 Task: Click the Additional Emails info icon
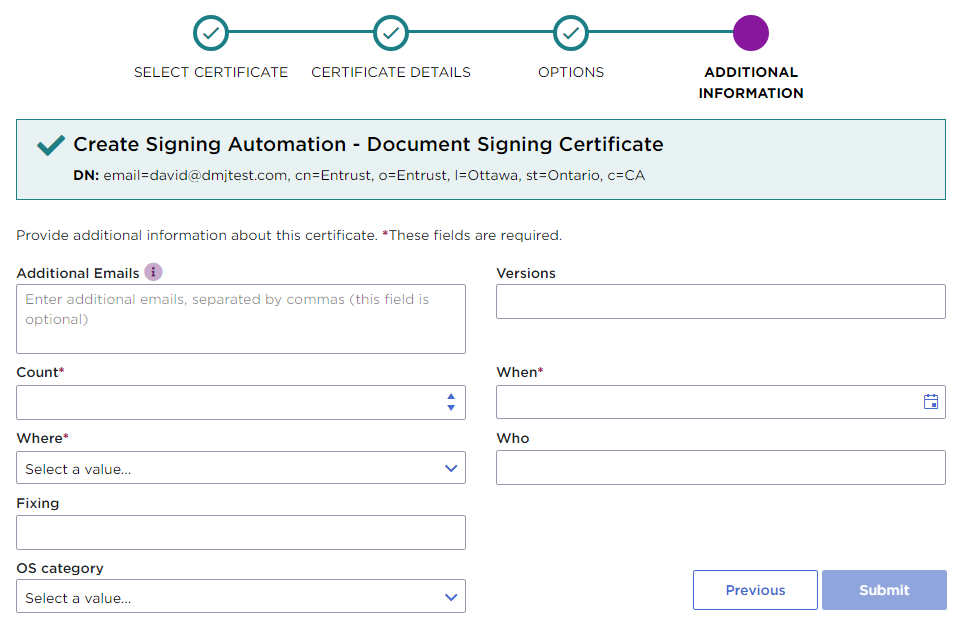tap(153, 272)
